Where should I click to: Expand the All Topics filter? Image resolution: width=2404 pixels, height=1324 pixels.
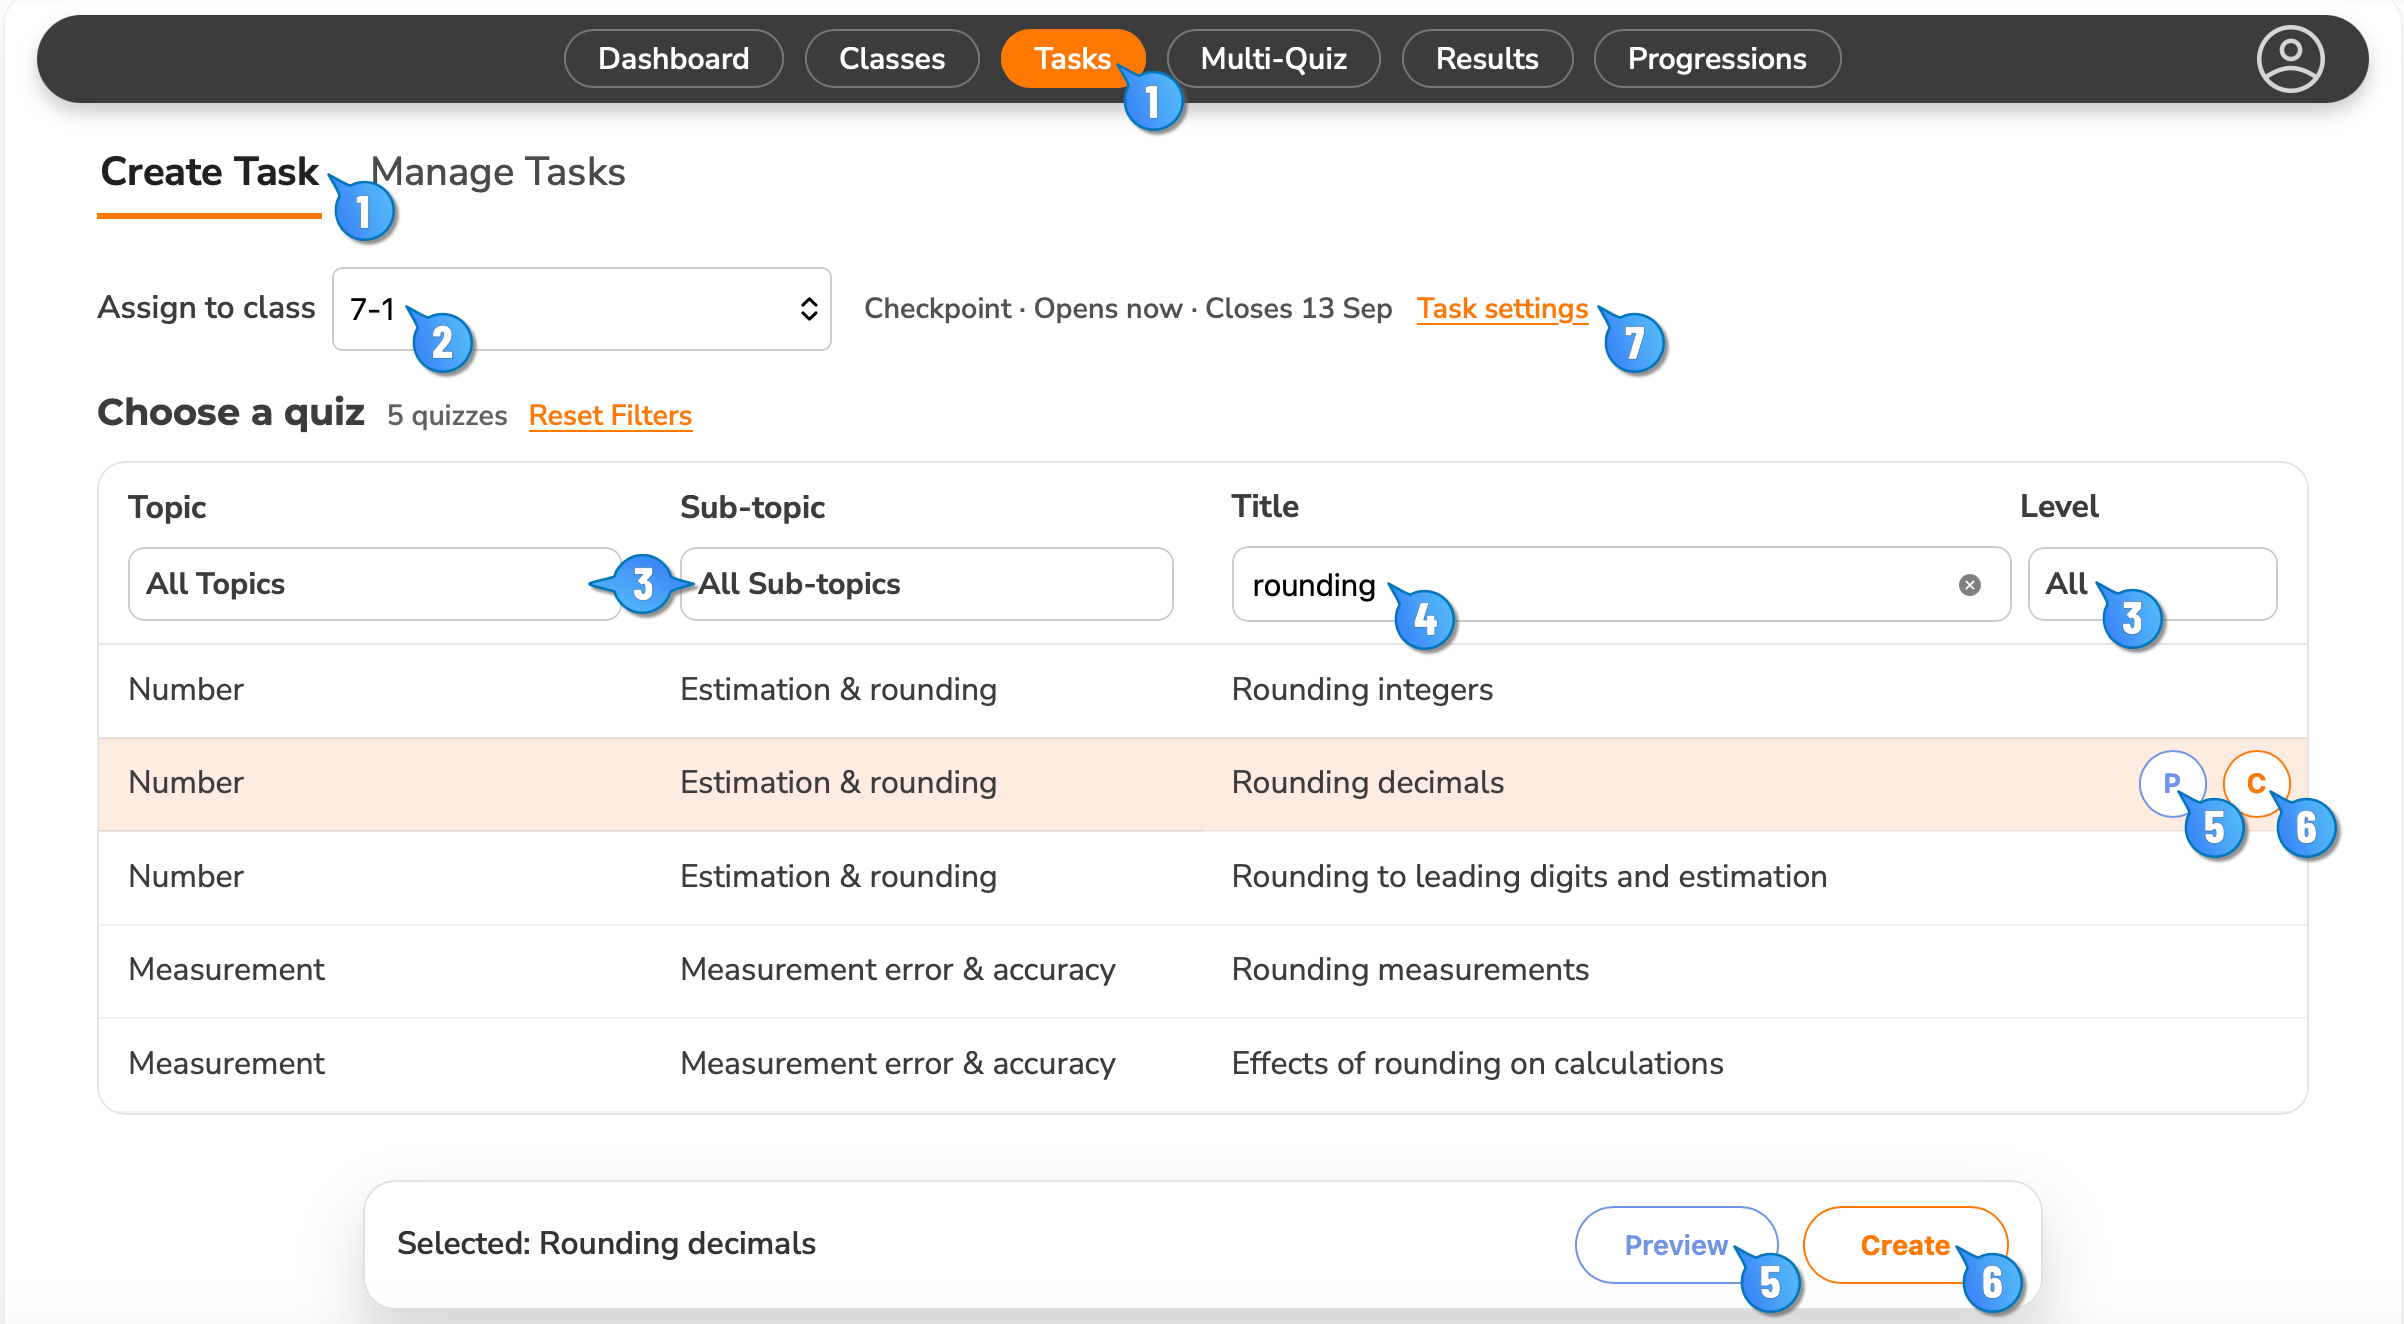pos(375,584)
